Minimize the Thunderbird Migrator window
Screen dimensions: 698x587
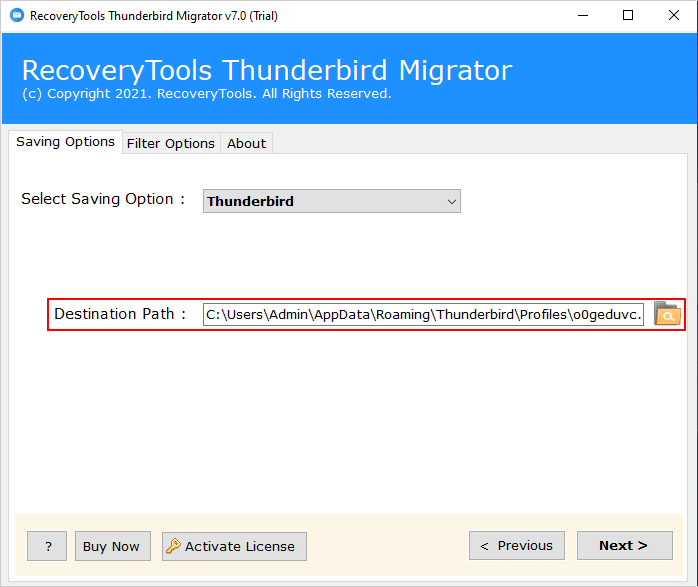[583, 16]
